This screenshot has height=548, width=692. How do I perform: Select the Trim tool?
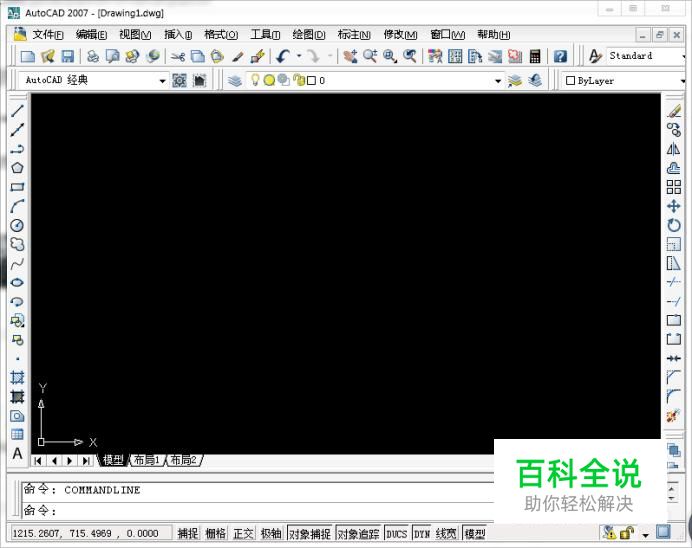[674, 282]
